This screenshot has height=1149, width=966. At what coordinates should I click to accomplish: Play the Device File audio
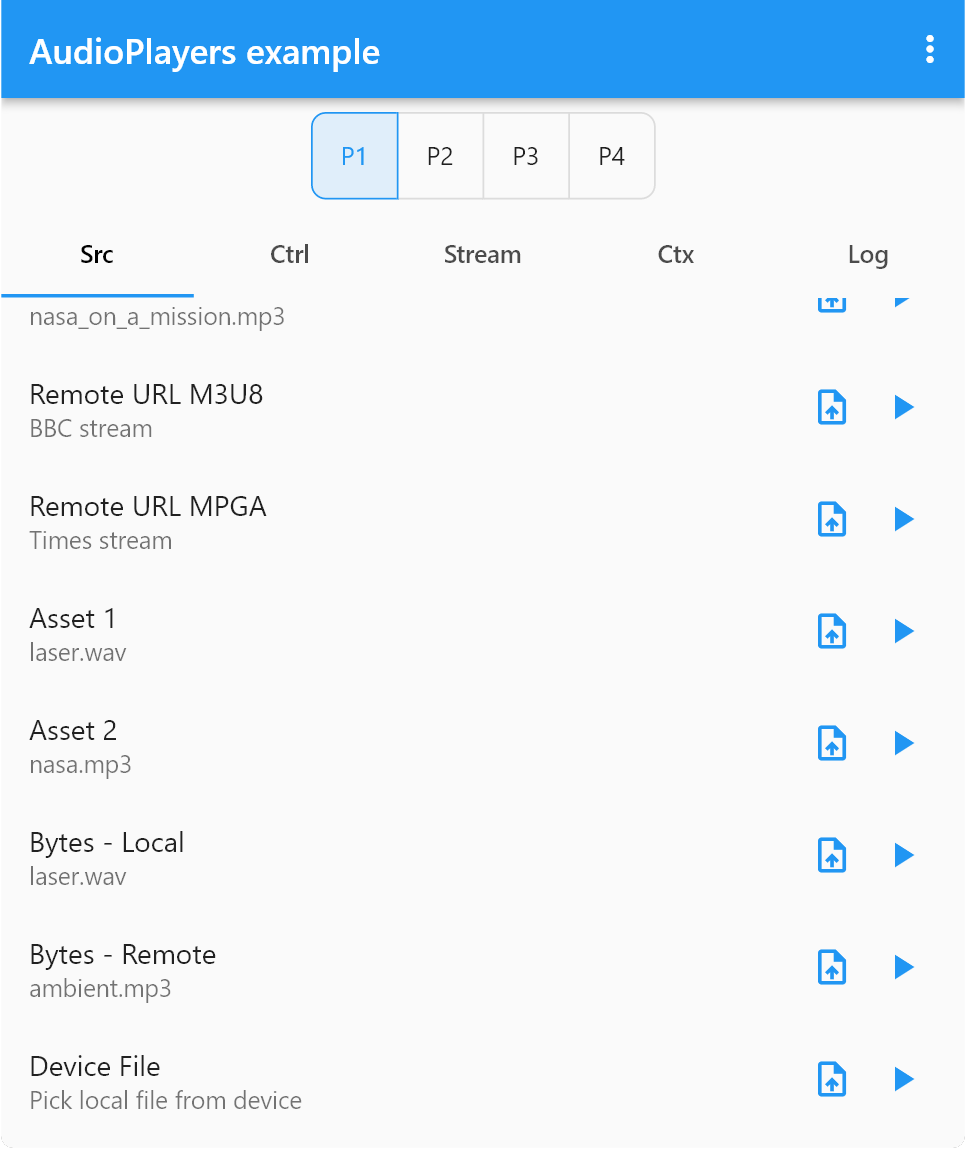tap(903, 1079)
